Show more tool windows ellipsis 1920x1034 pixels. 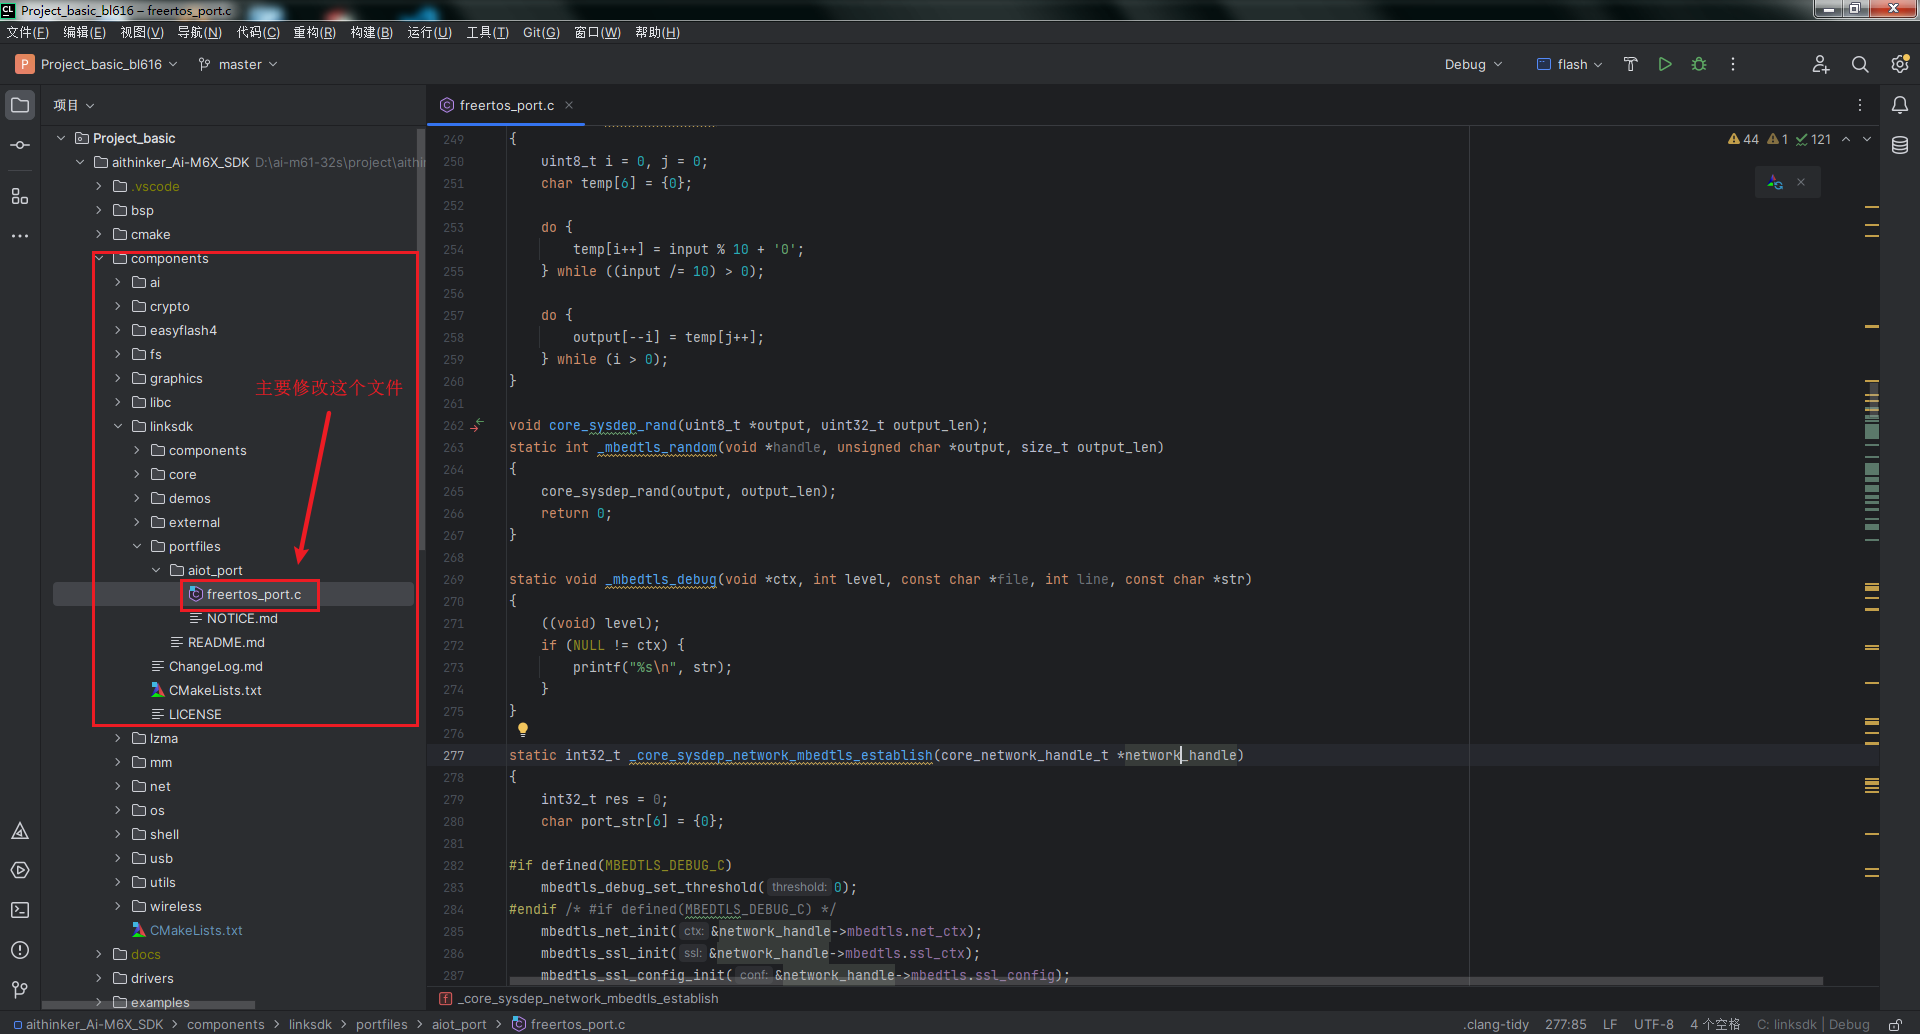pyautogui.click(x=20, y=236)
